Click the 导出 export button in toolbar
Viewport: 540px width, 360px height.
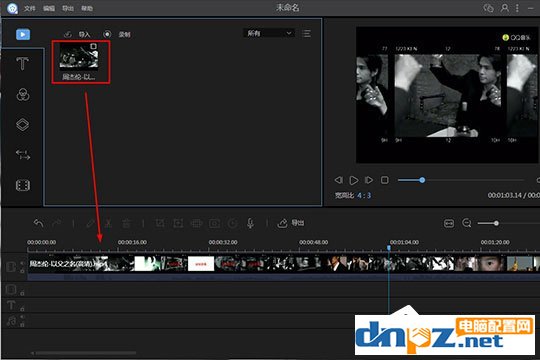pos(291,223)
